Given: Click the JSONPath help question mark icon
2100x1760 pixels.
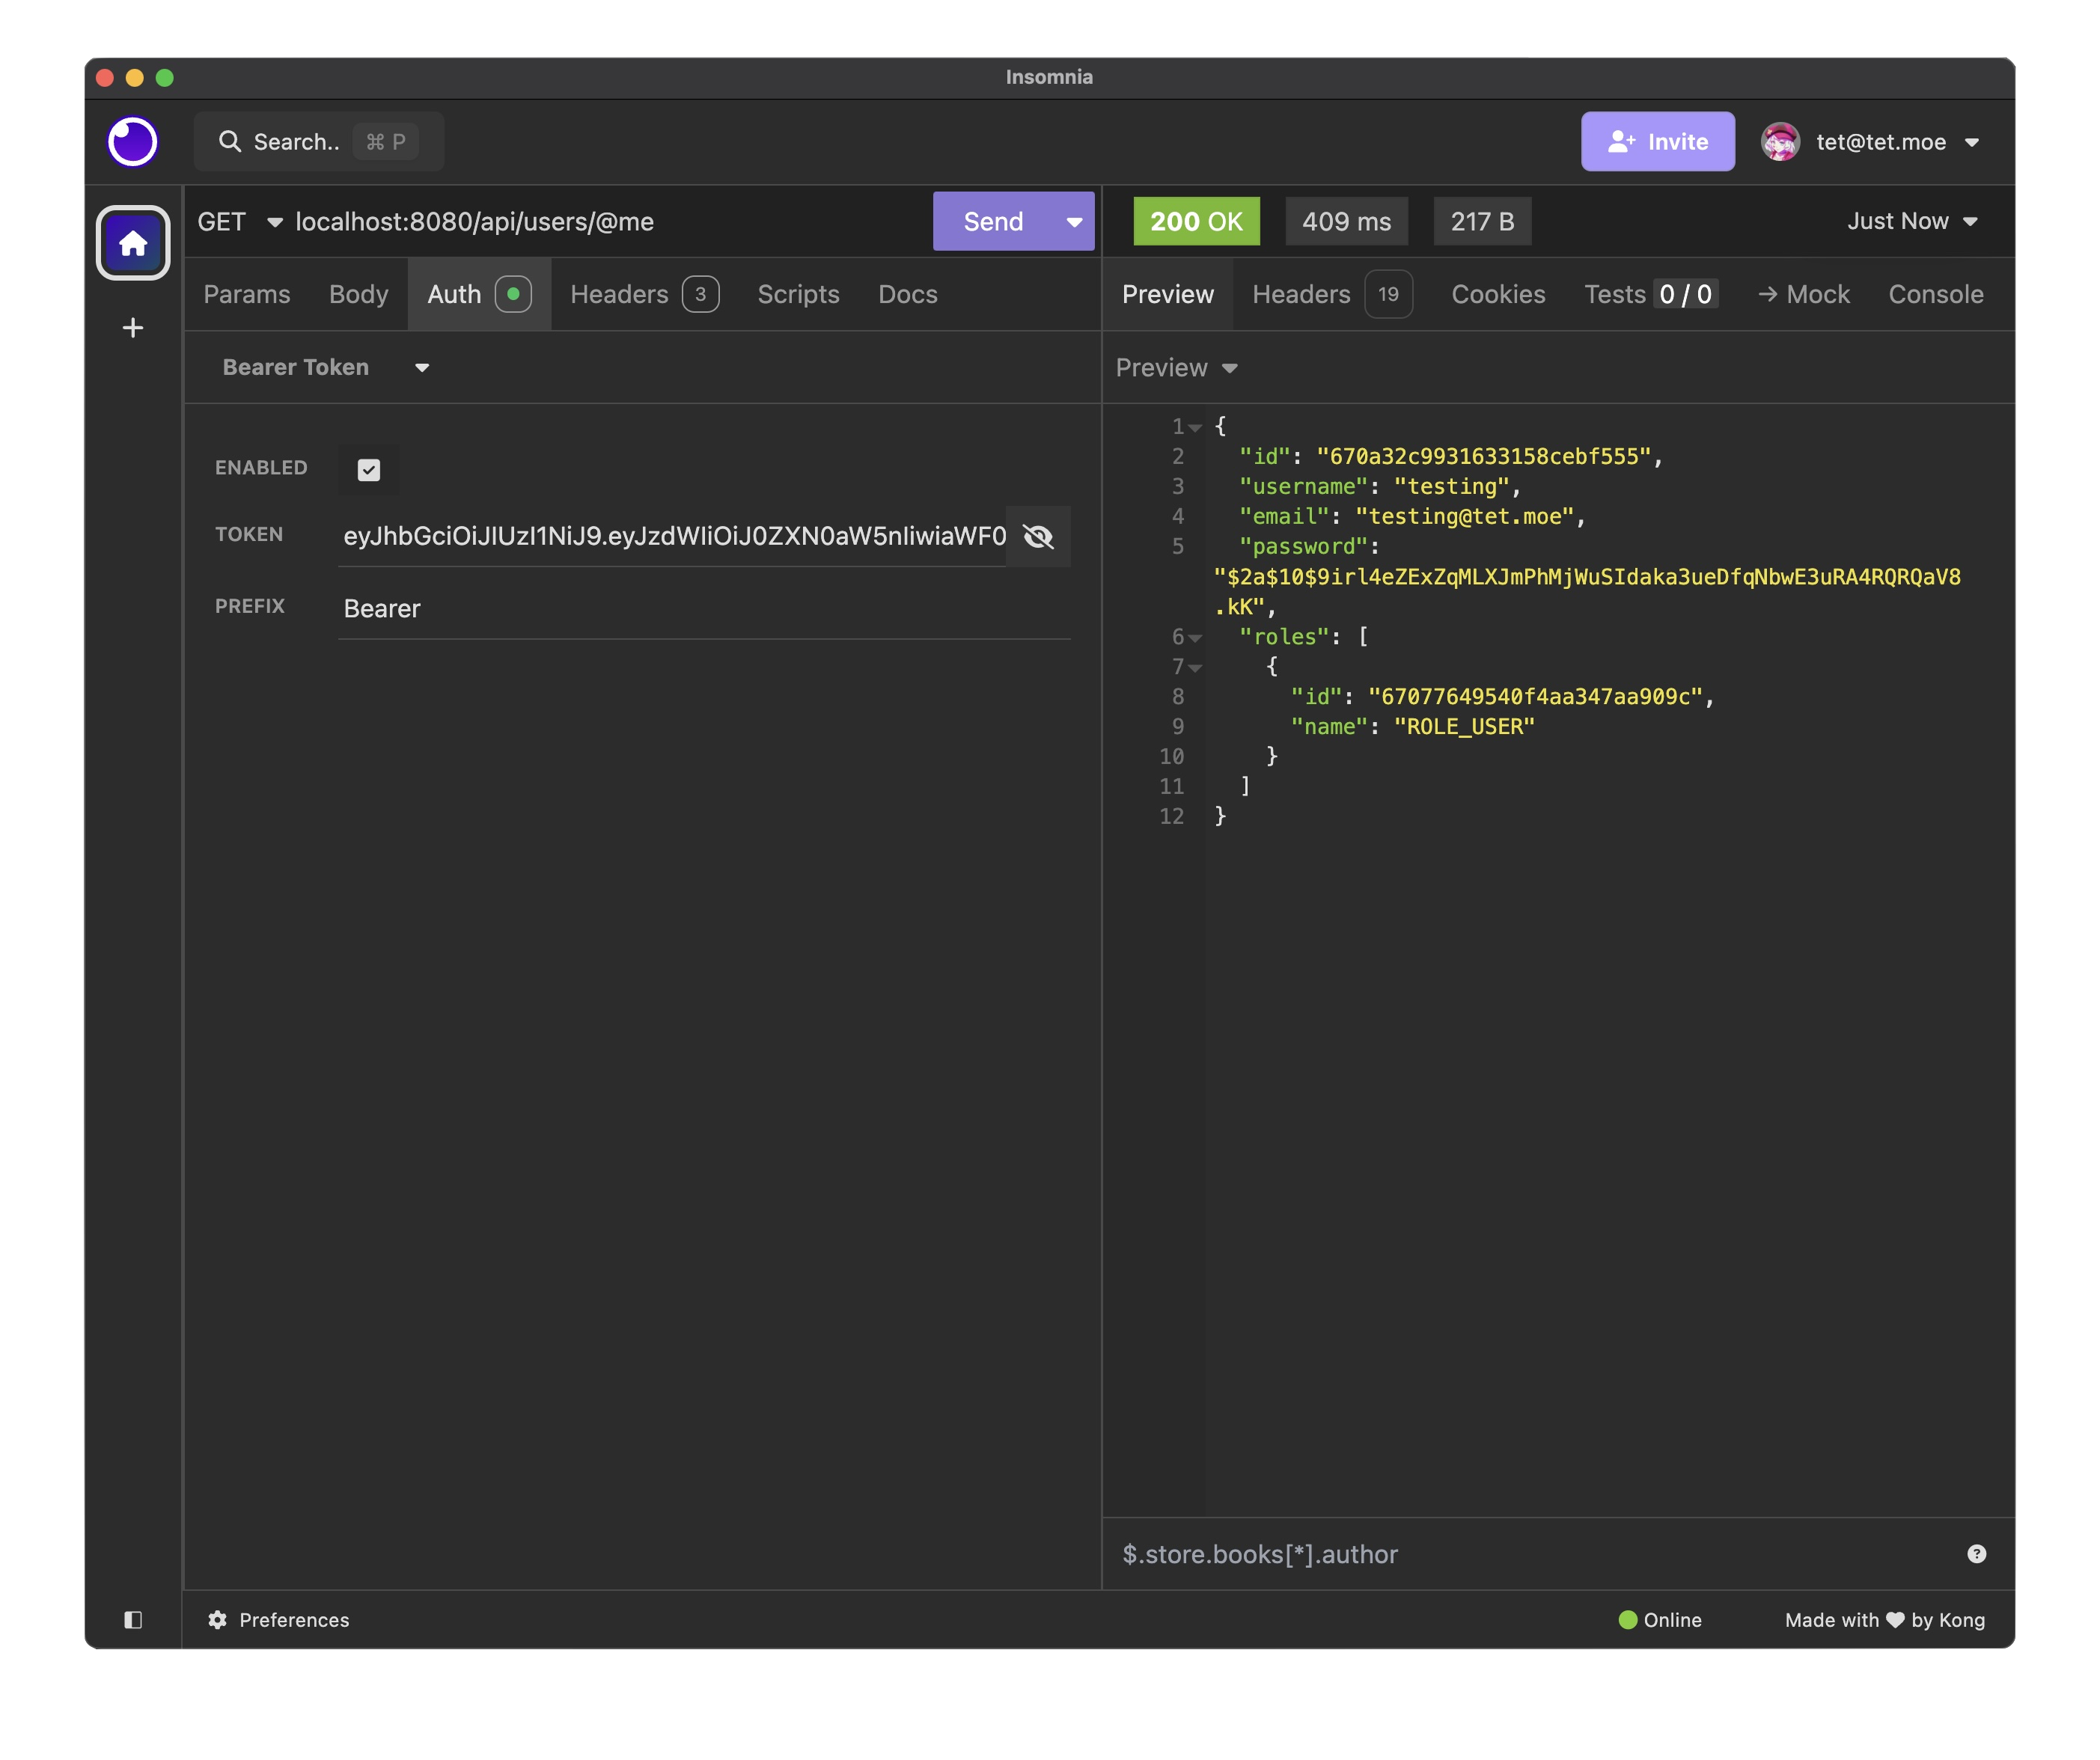Looking at the screenshot, I should [1977, 1553].
